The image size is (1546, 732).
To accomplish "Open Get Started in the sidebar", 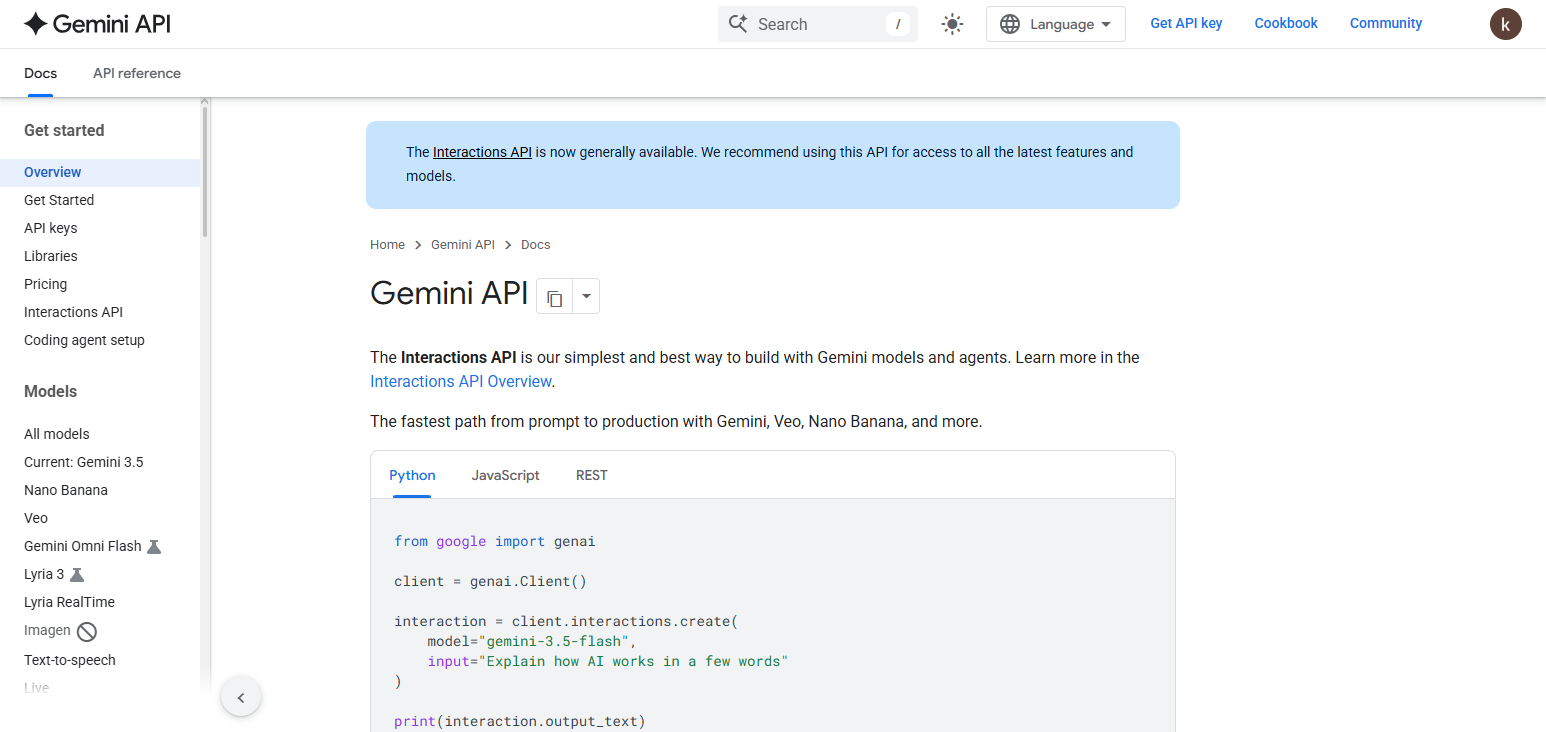I will 59,200.
